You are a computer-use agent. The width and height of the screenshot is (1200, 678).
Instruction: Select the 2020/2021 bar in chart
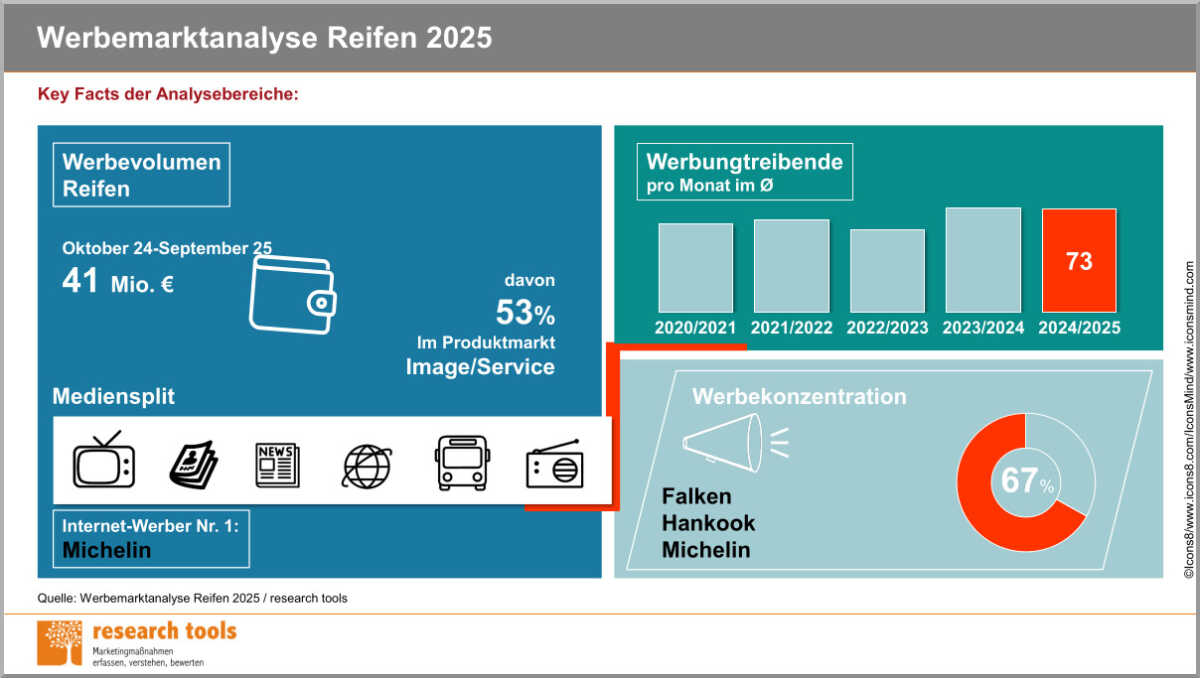(x=695, y=268)
